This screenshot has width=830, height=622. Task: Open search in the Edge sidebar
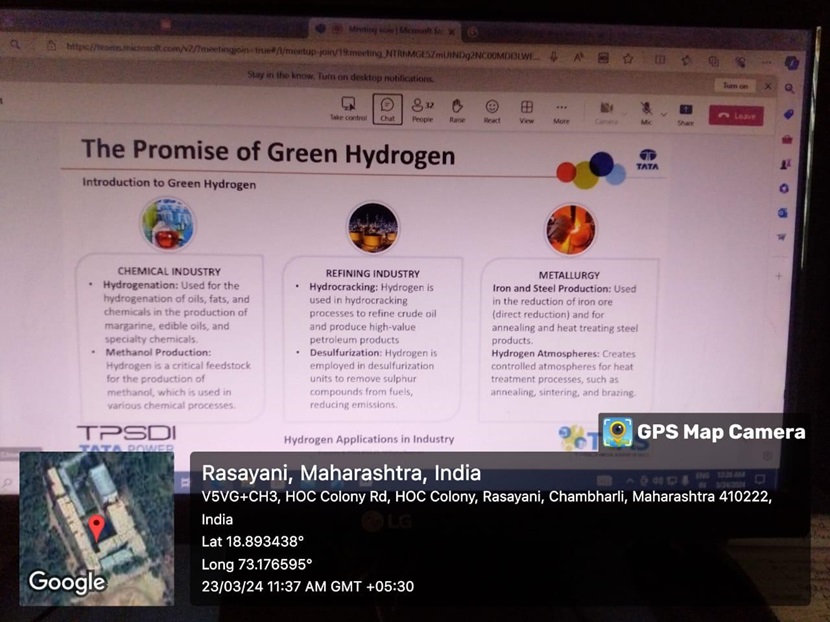tap(789, 90)
